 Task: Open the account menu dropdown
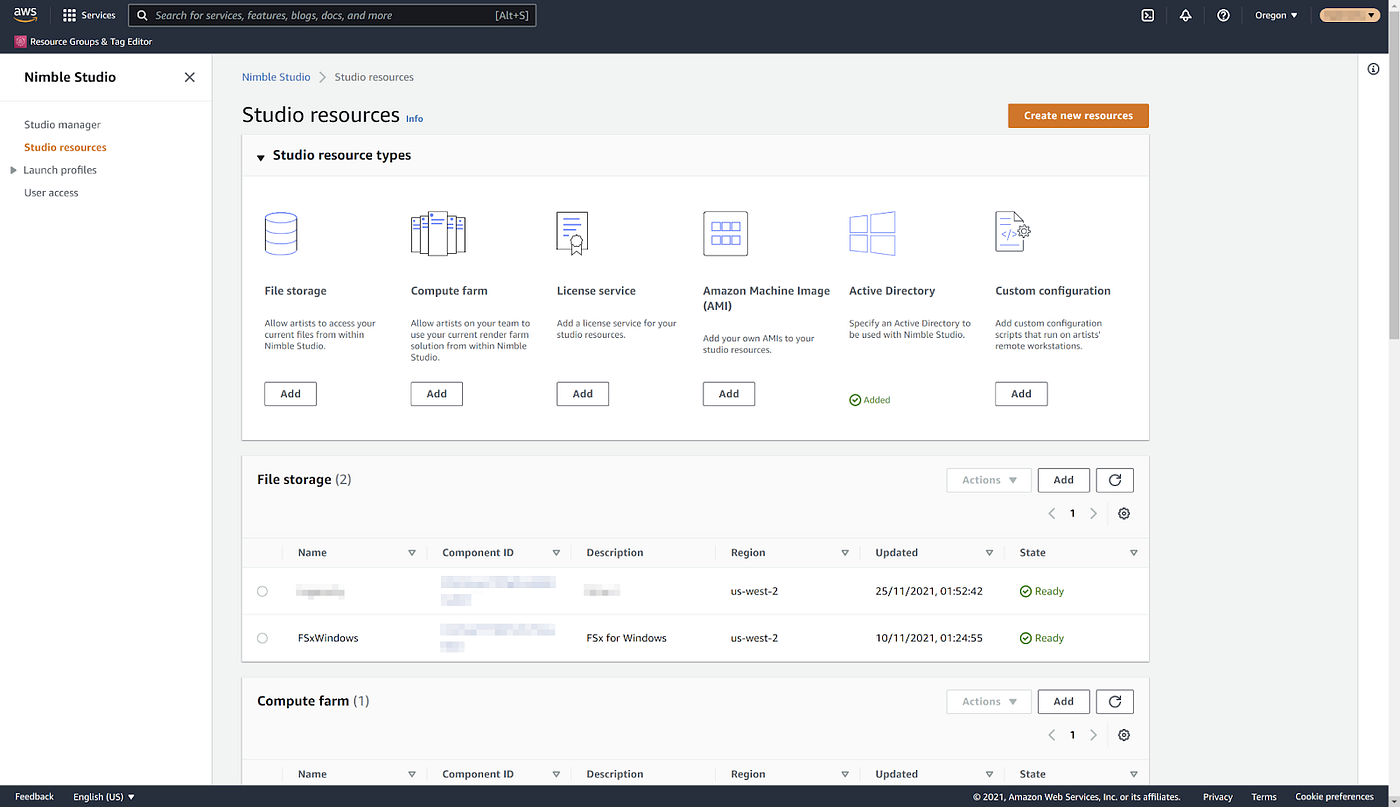1350,15
